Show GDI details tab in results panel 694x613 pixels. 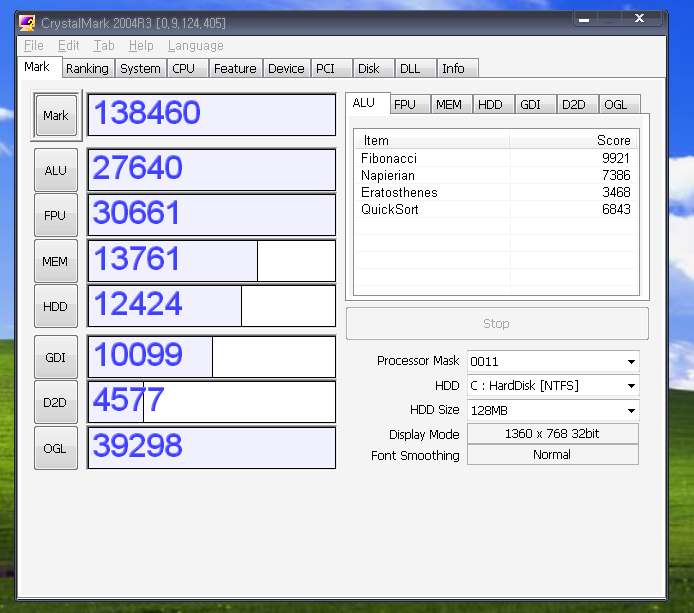(x=536, y=104)
